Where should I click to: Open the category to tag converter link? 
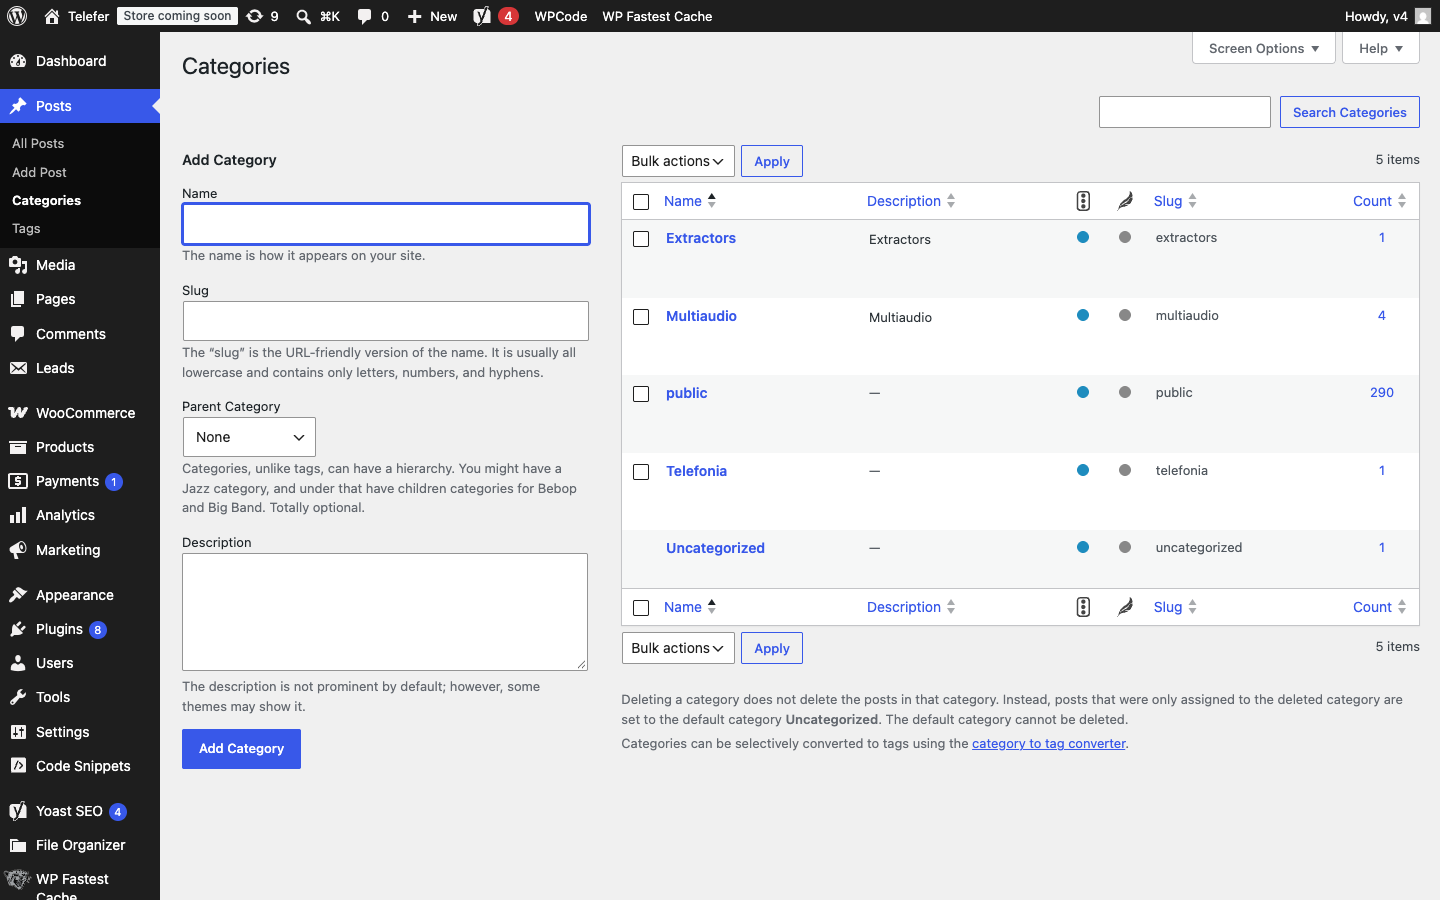click(1049, 744)
